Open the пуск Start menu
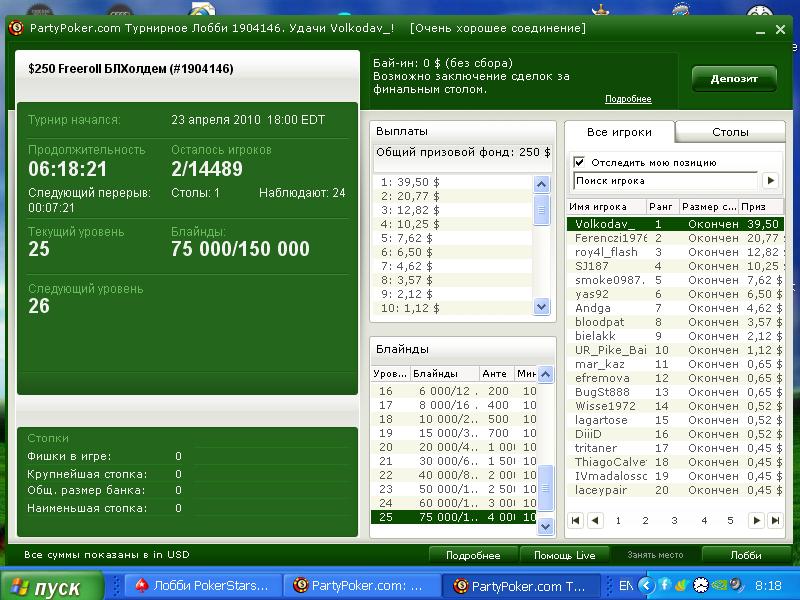The width and height of the screenshot is (800, 600). 53,586
